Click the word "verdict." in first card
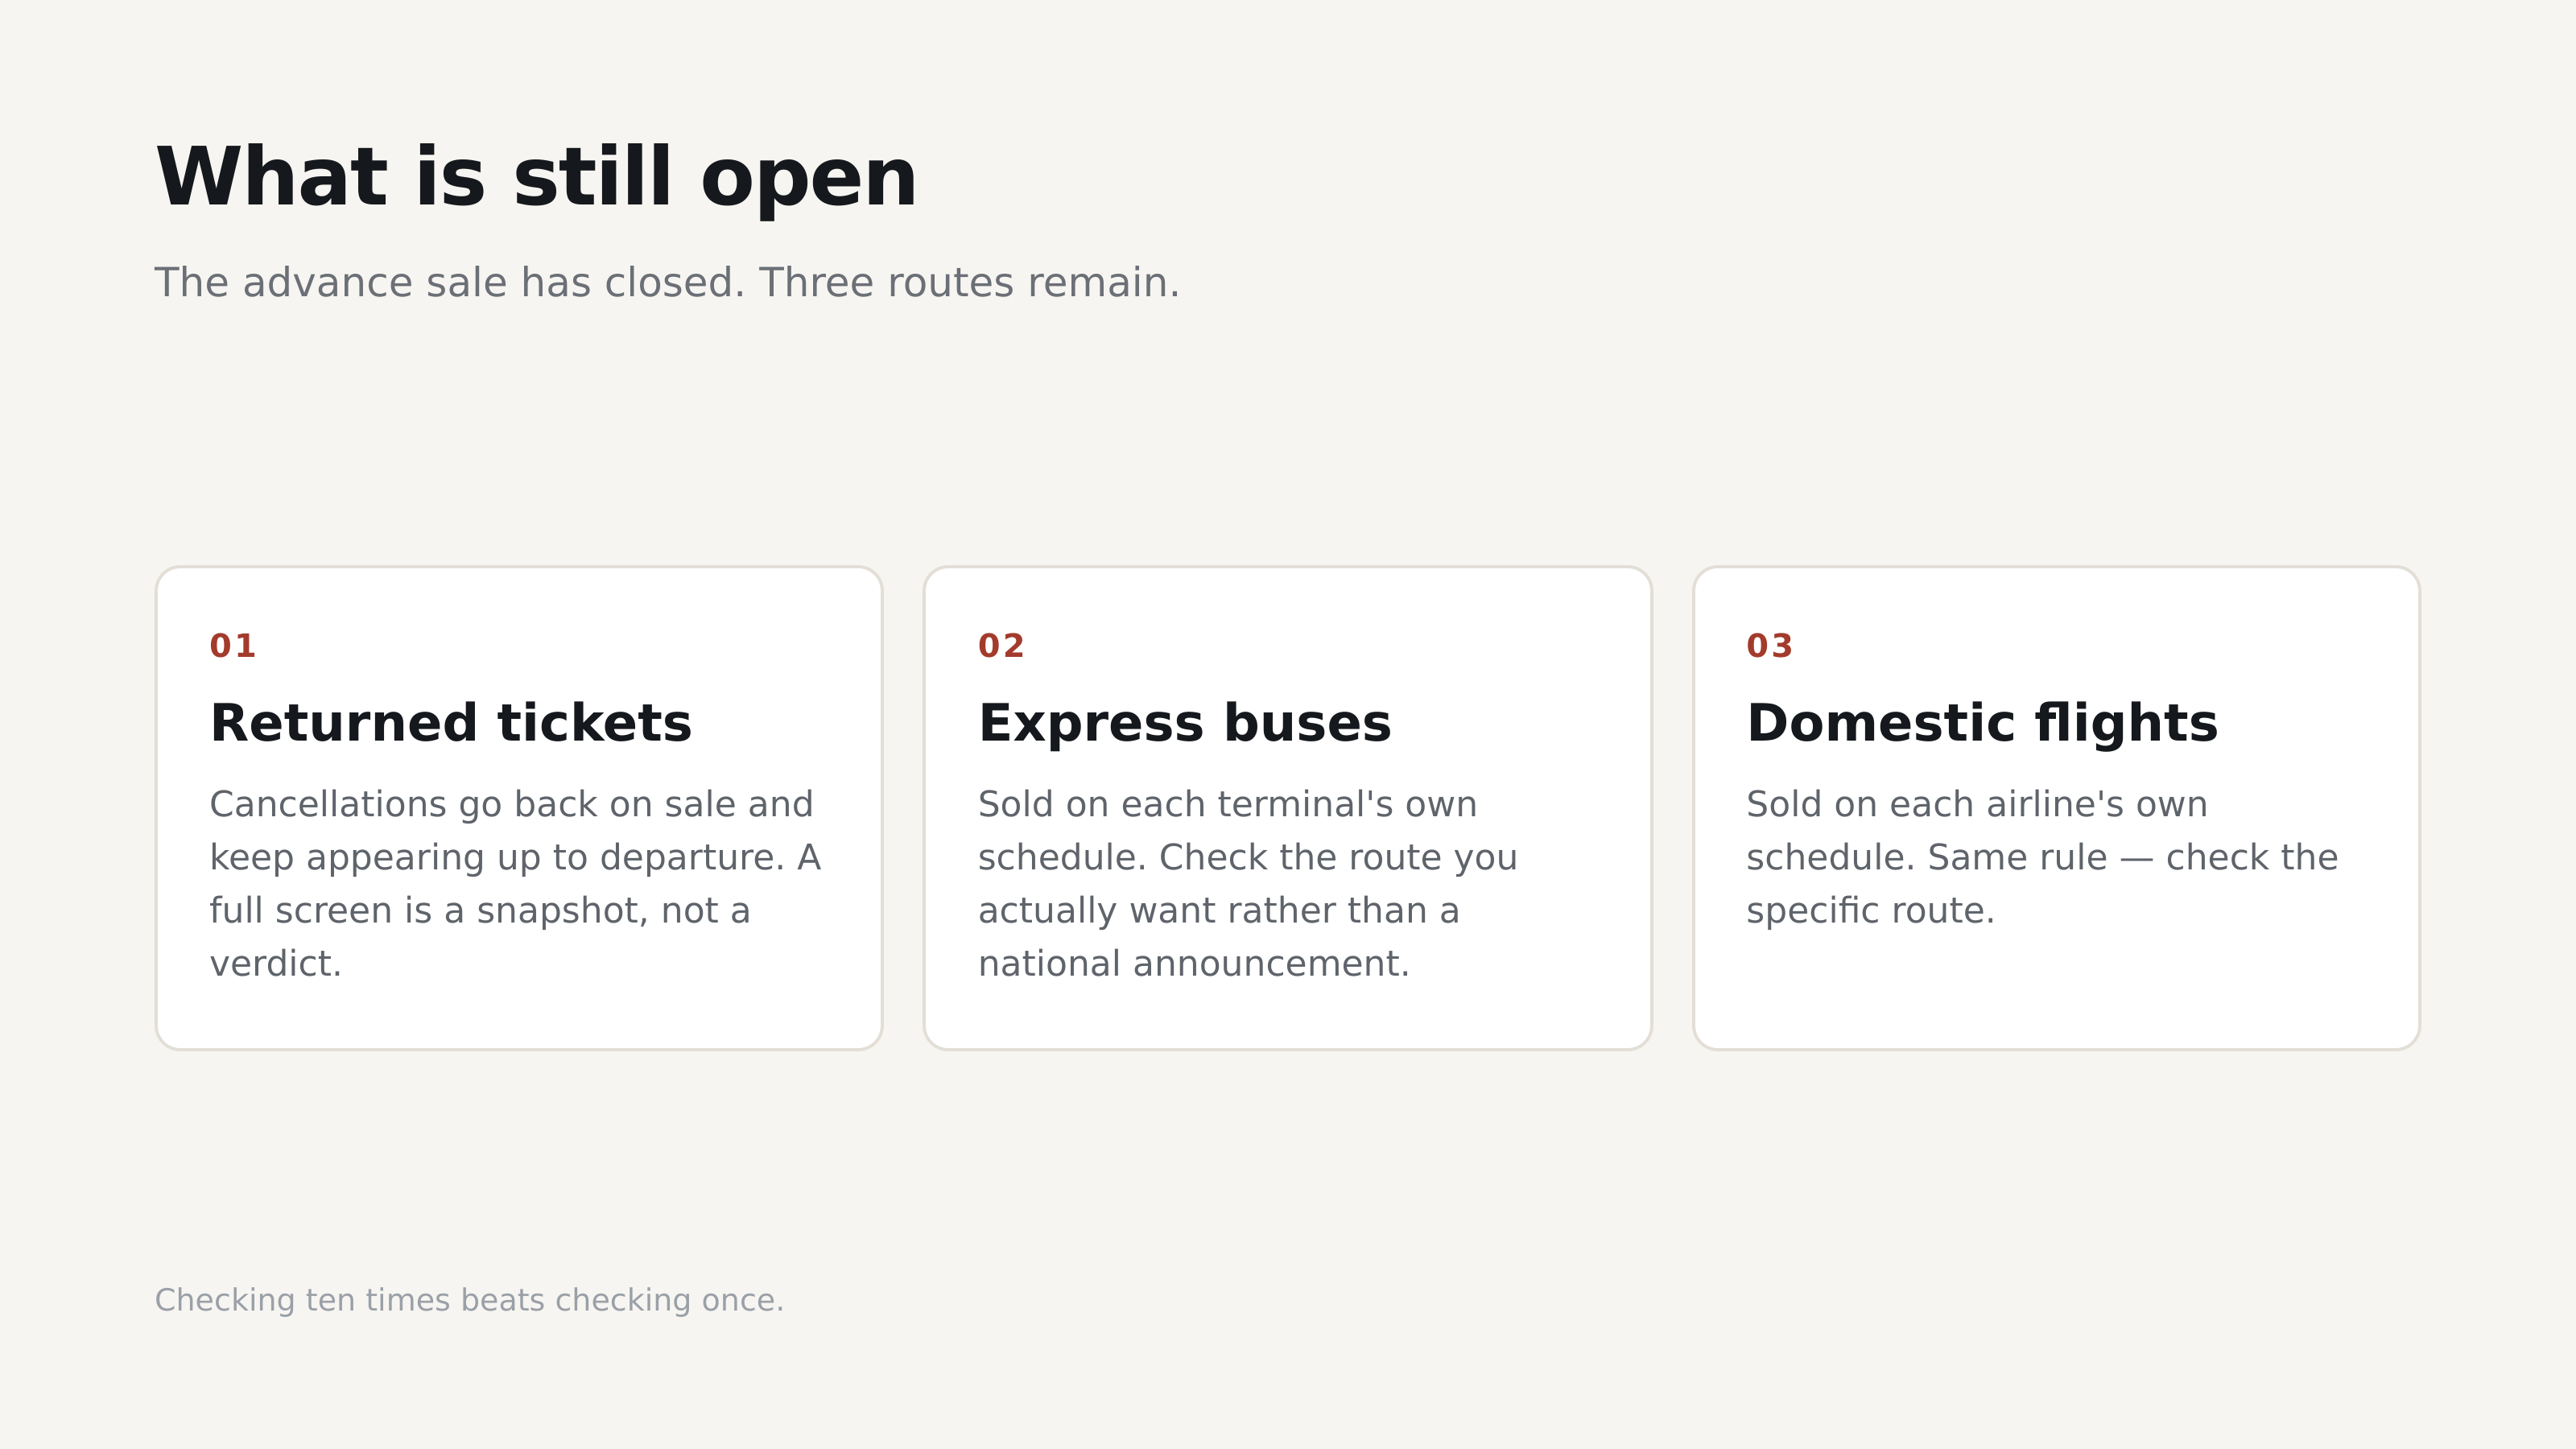 coord(276,964)
